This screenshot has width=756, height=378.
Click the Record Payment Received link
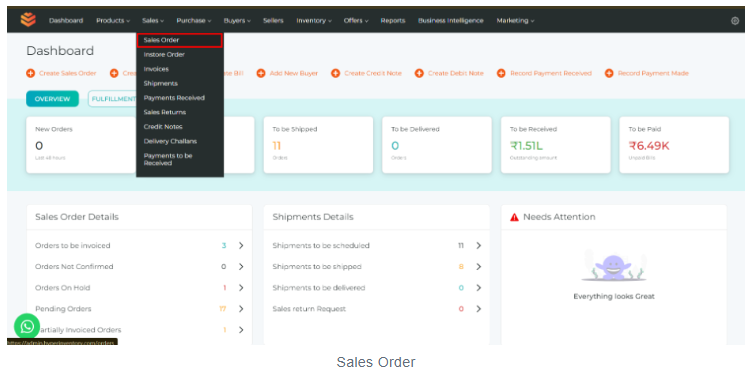(x=551, y=73)
